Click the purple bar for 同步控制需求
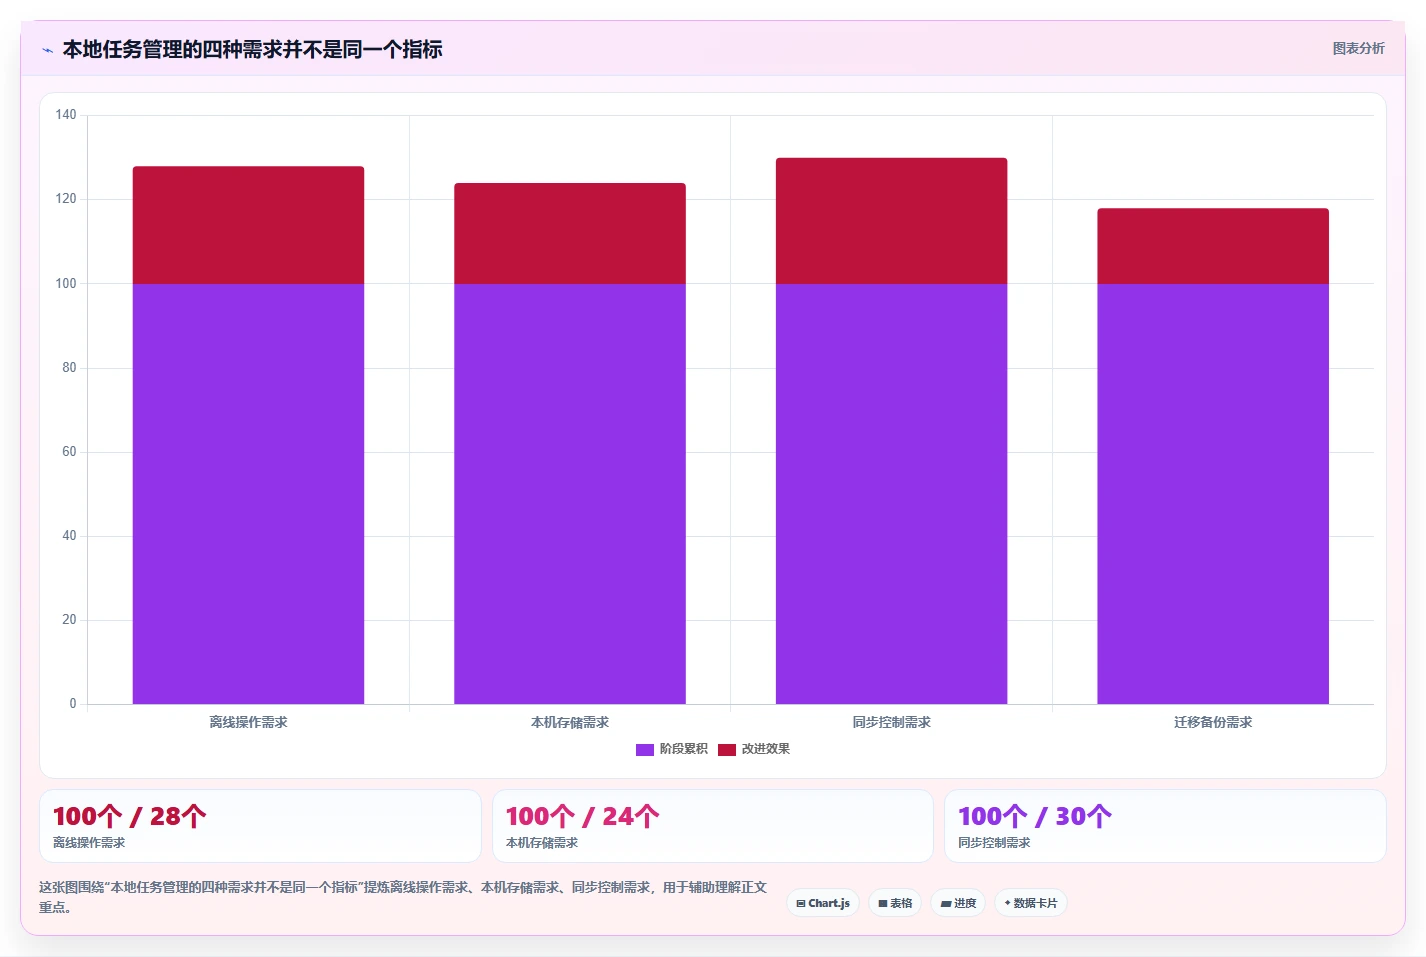Screen dimensions: 1426x957 [891, 494]
